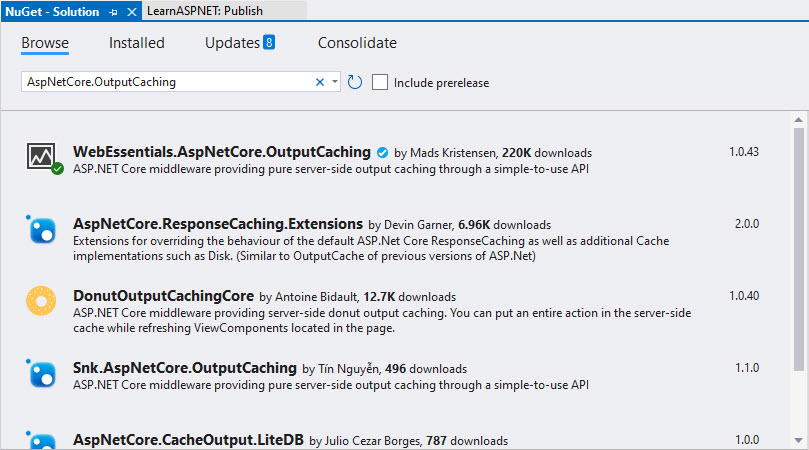Image resolution: width=809 pixels, height=450 pixels.
Task: Refresh the package list
Action: (354, 82)
